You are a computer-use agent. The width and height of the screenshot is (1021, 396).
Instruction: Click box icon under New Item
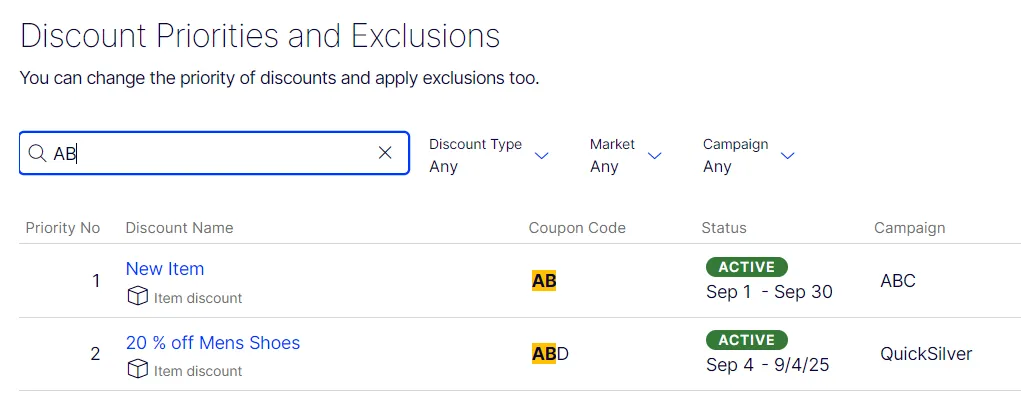[x=137, y=297]
